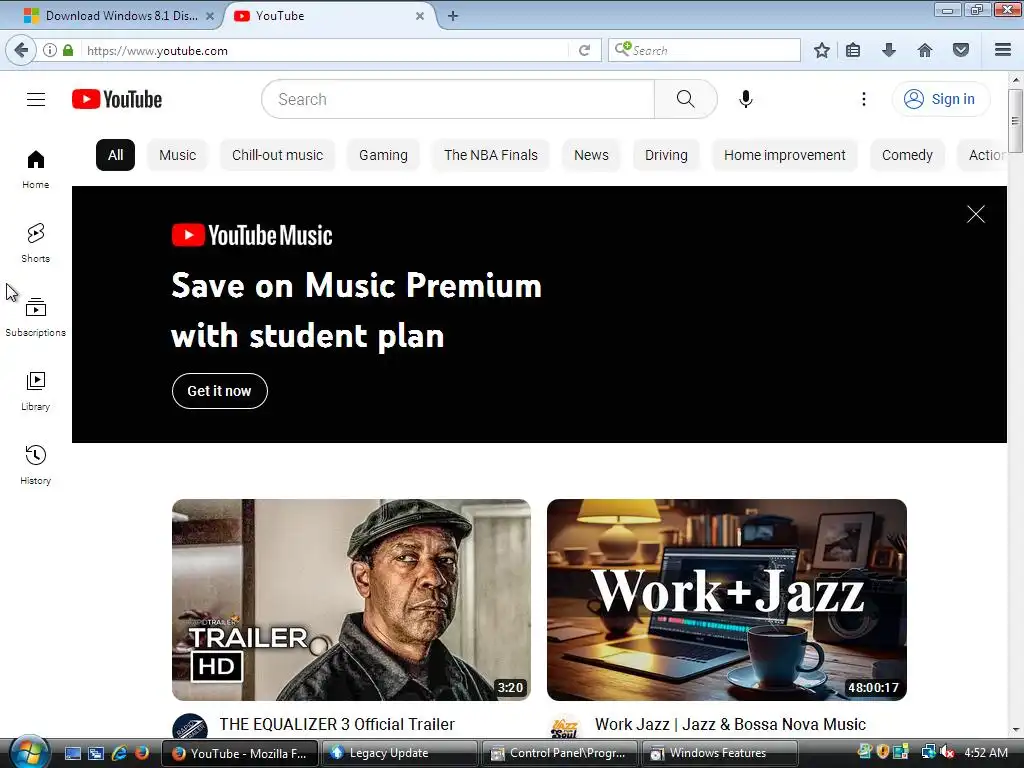
Task: Open Work Jazz Bossa Nova title
Action: (730, 724)
